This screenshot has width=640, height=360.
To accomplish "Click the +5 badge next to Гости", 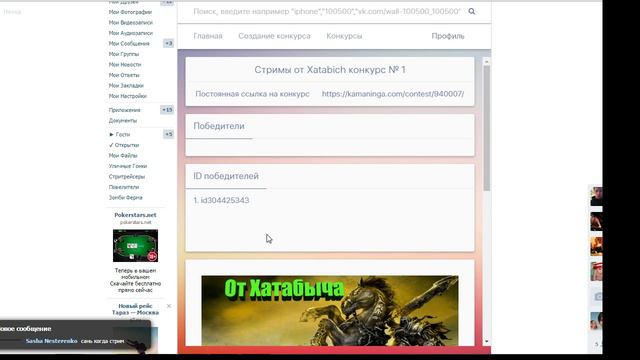I will click(x=169, y=134).
